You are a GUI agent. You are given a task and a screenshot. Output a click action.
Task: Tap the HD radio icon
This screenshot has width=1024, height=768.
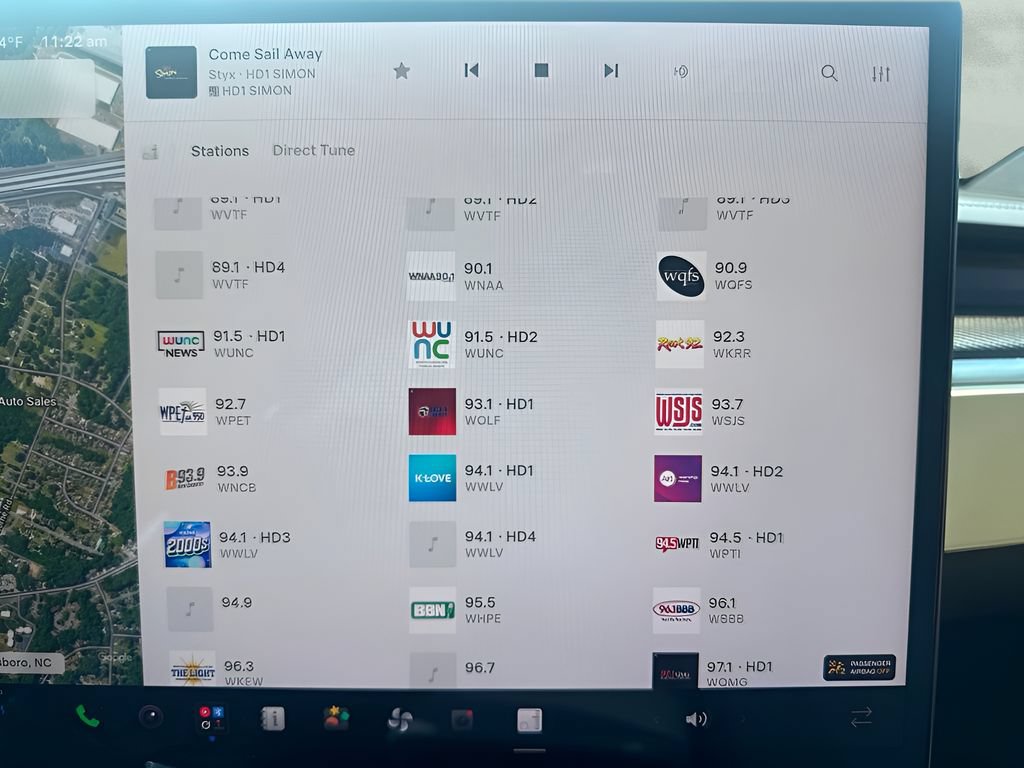pyautogui.click(x=680, y=71)
